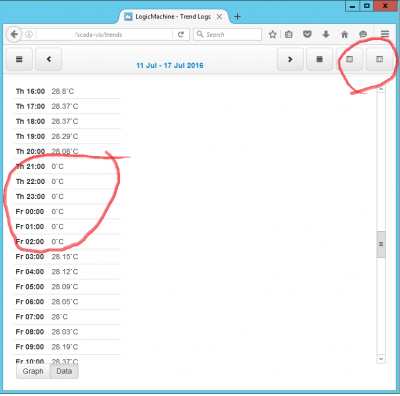Go to the browser home page
400x396 pixels.
pyautogui.click(x=344, y=34)
